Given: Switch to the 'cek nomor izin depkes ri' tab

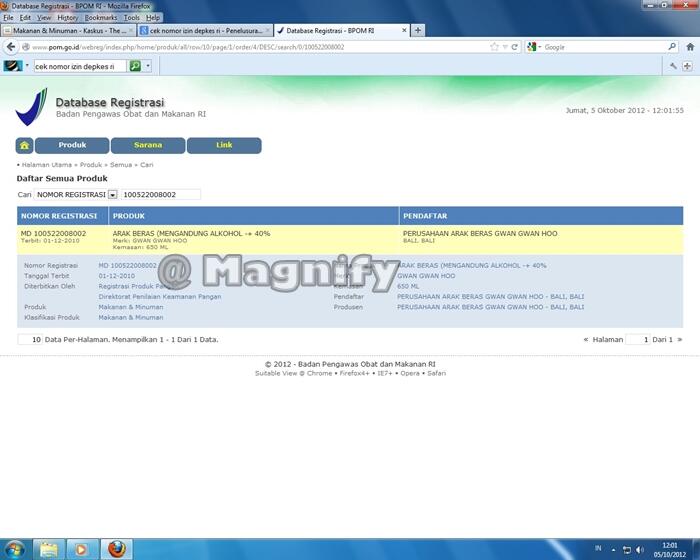Looking at the screenshot, I should 205,30.
